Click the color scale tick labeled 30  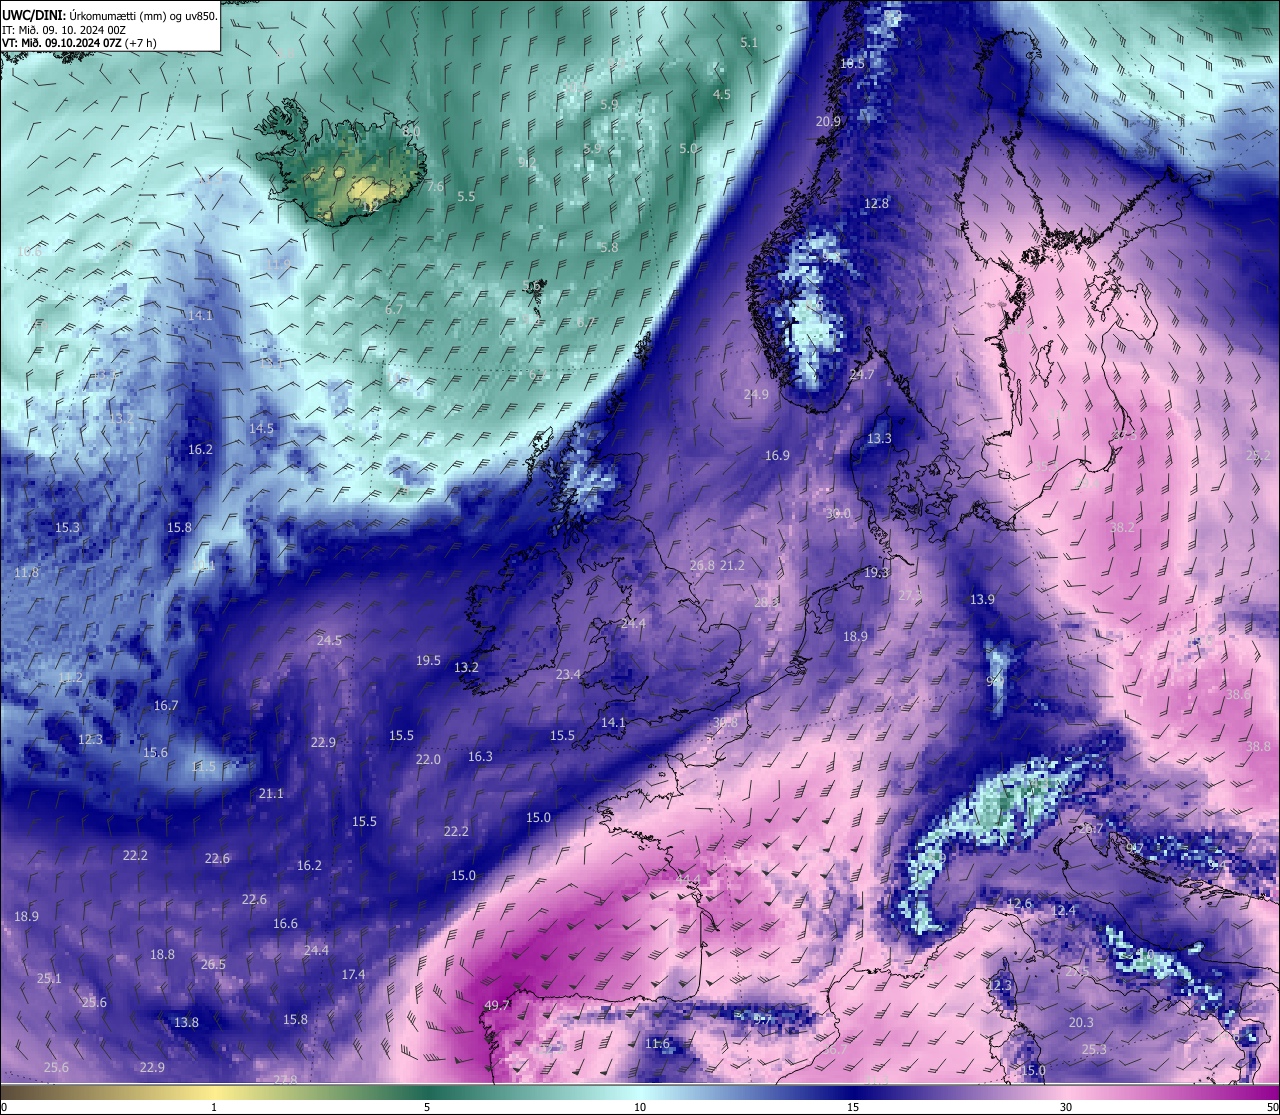[x=1066, y=1107]
